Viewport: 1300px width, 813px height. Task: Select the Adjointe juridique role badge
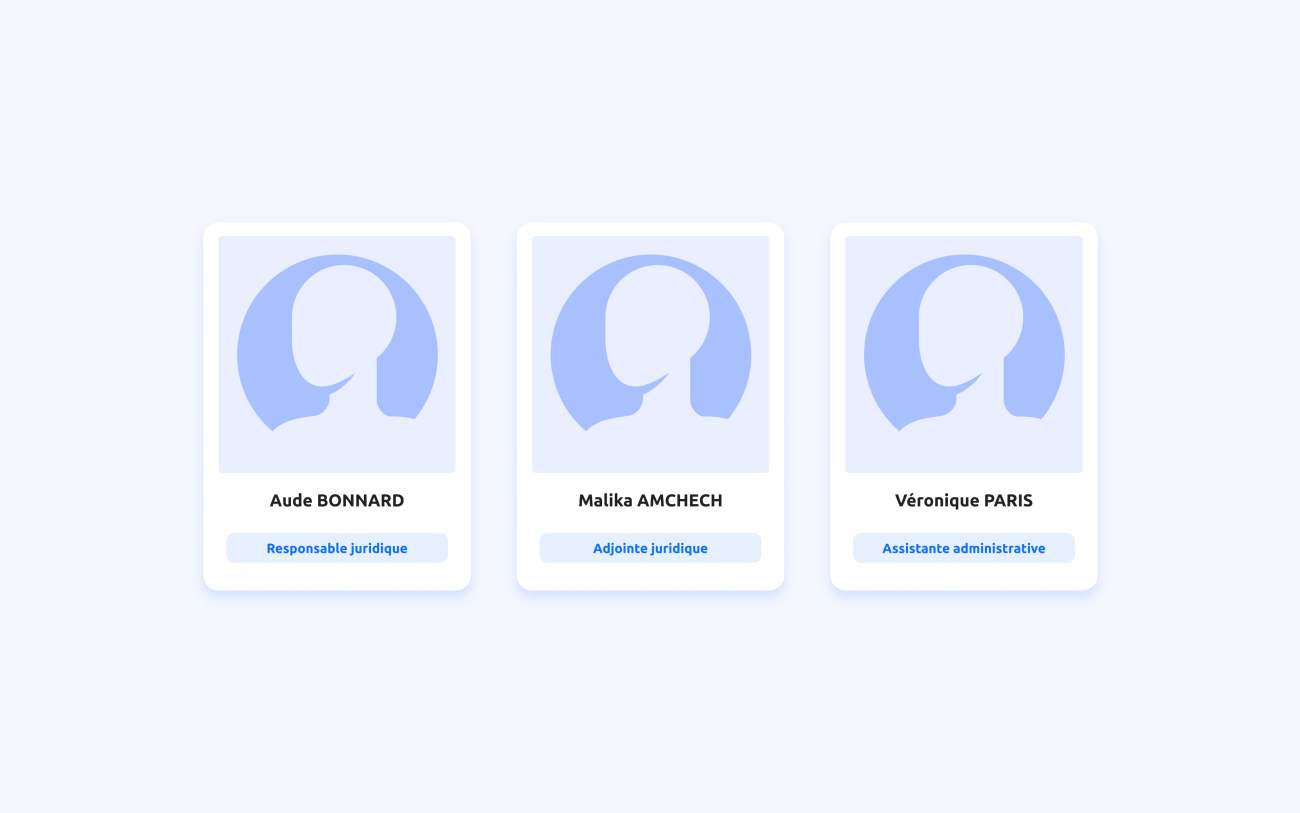650,548
